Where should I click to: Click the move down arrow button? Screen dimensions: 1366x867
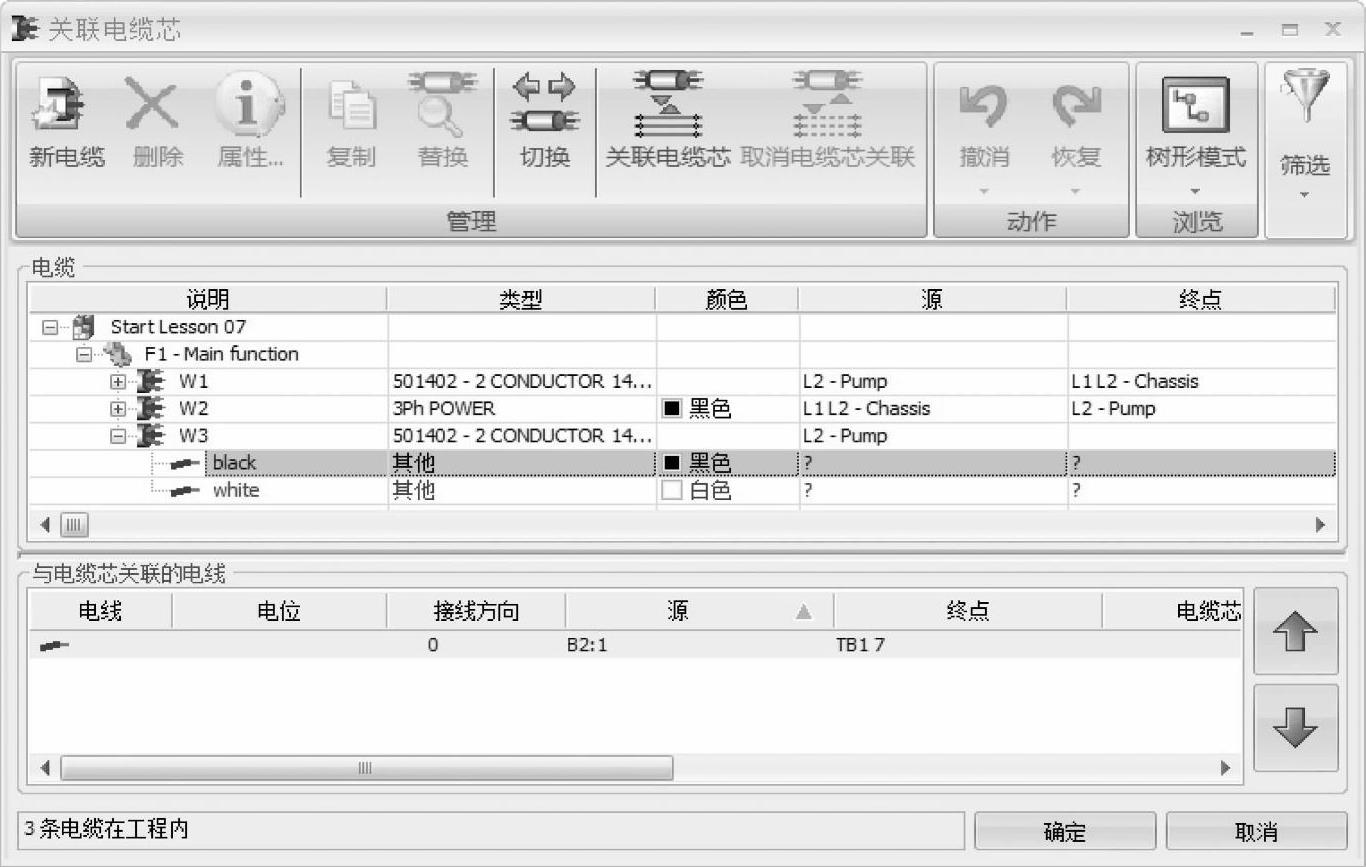1296,729
